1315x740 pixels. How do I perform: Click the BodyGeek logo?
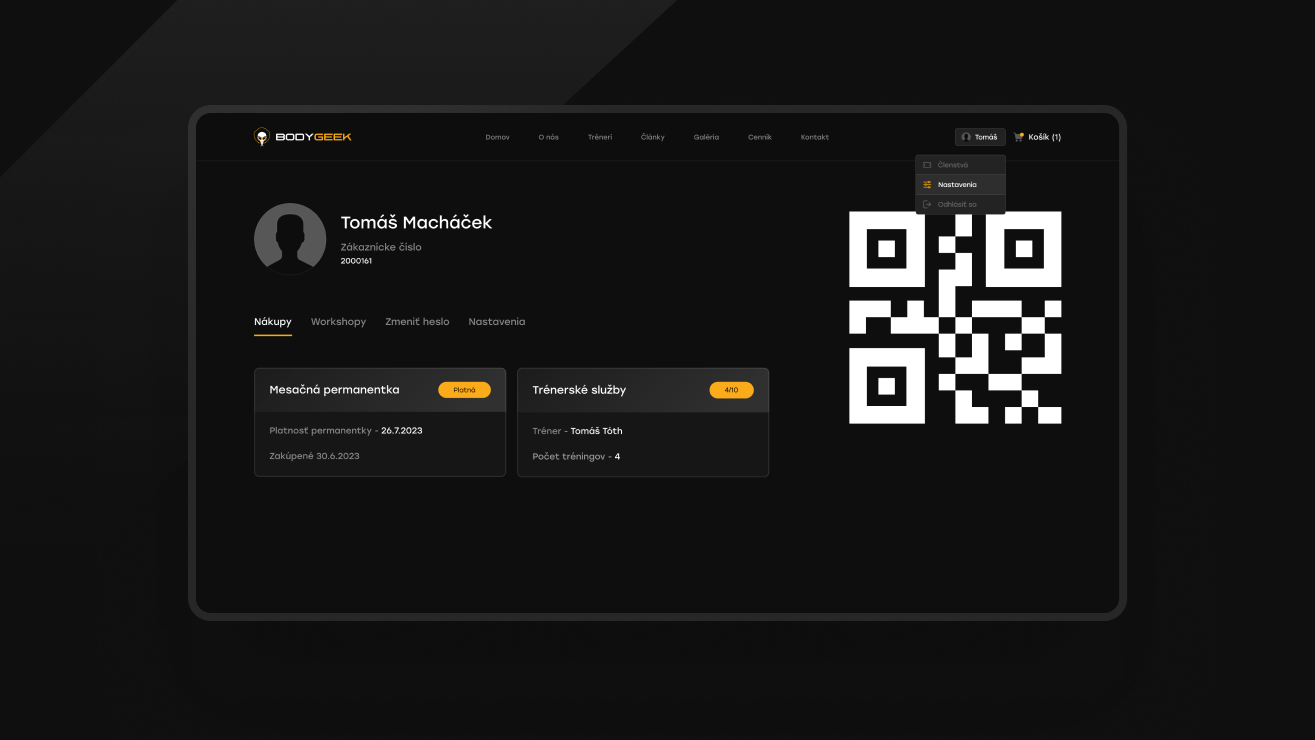pyautogui.click(x=303, y=137)
